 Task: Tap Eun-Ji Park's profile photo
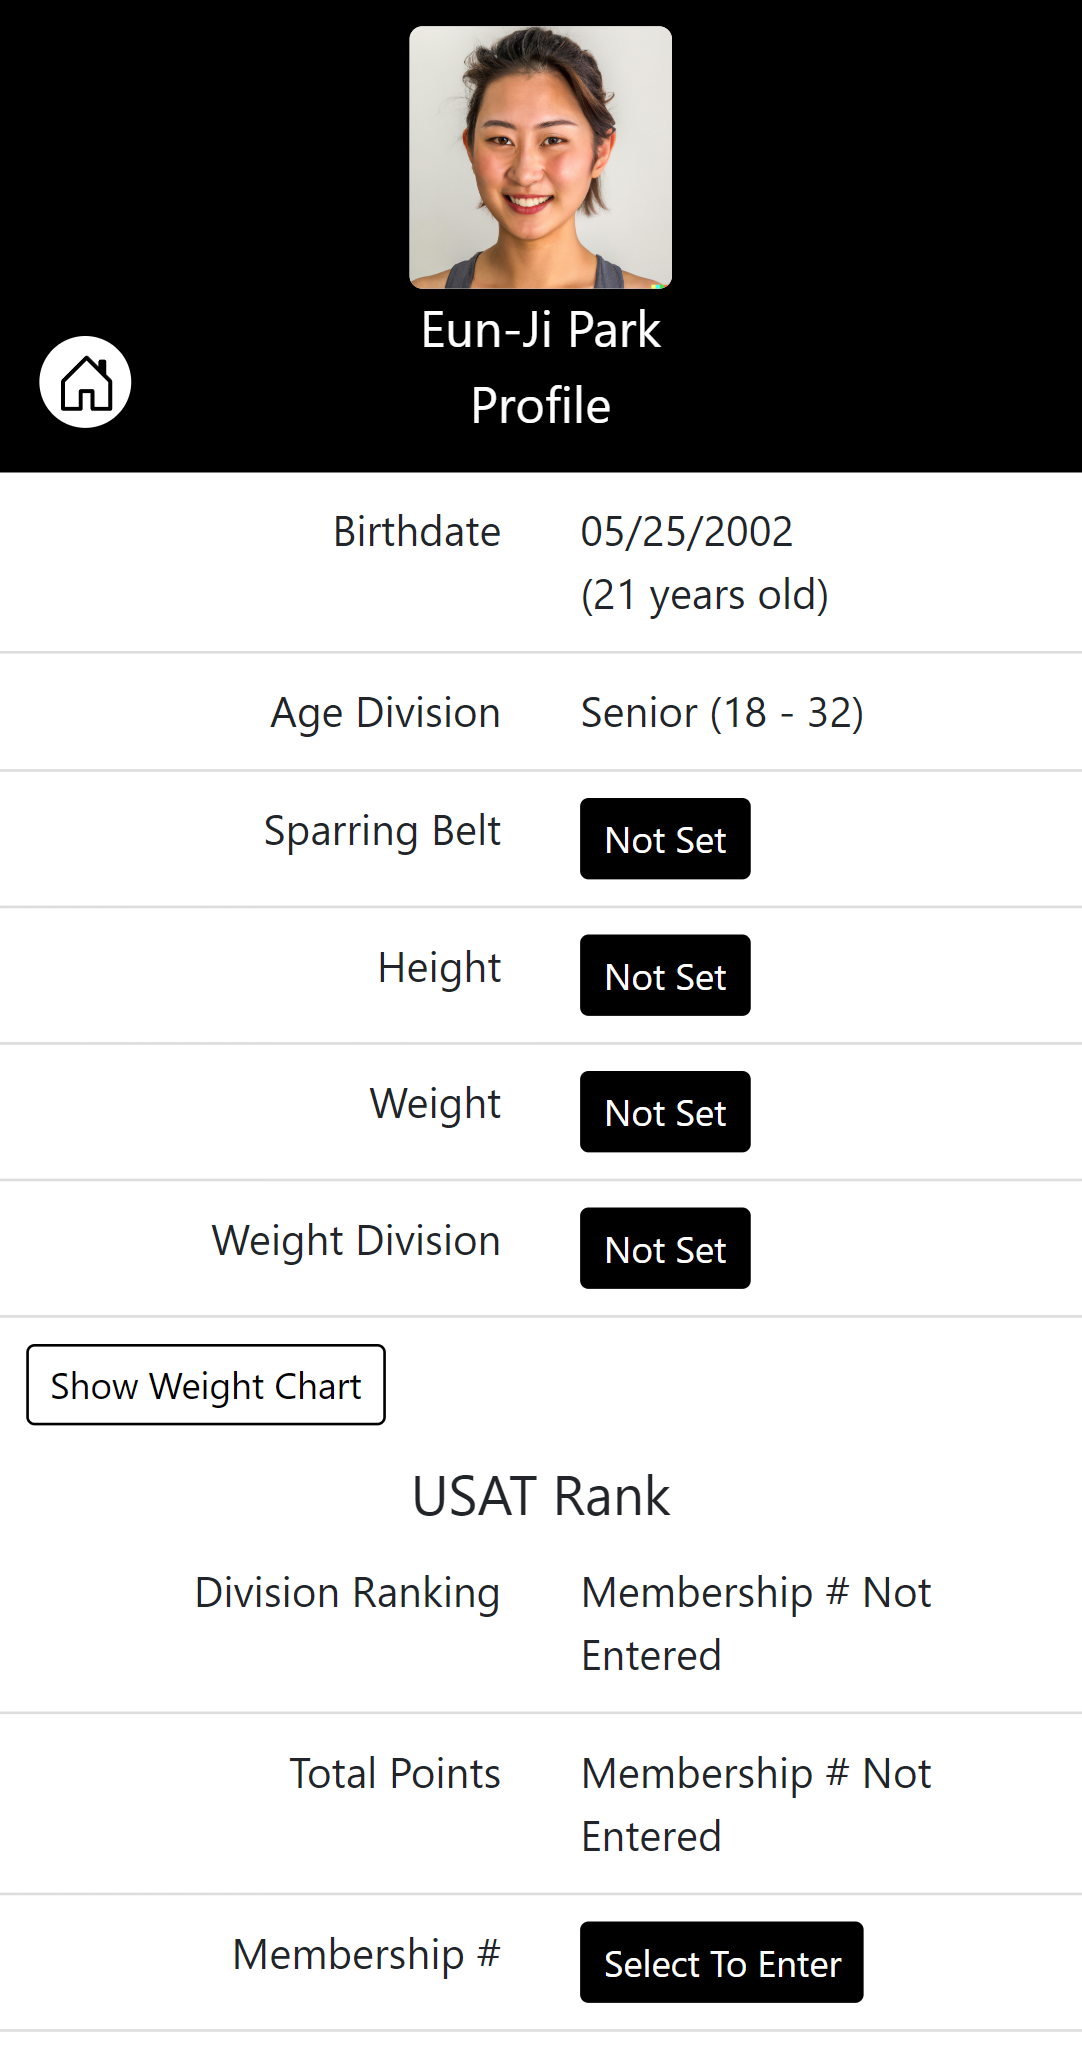pyautogui.click(x=540, y=157)
